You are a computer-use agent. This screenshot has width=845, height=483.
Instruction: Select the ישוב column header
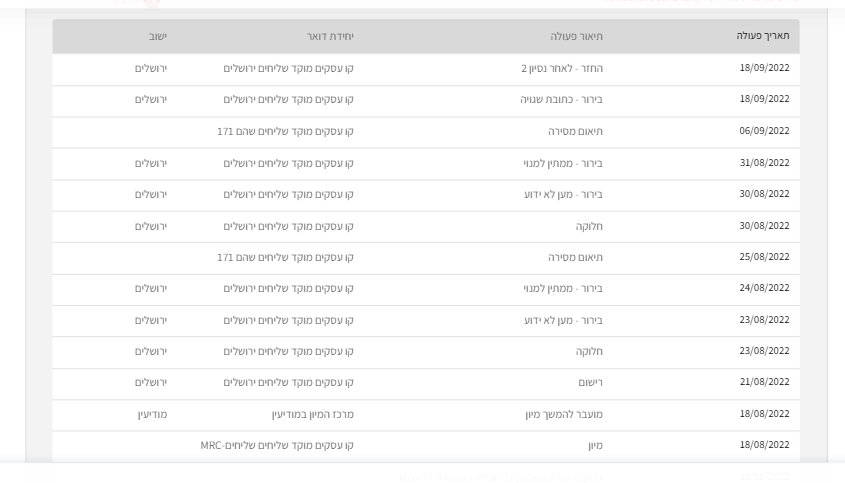click(x=158, y=37)
